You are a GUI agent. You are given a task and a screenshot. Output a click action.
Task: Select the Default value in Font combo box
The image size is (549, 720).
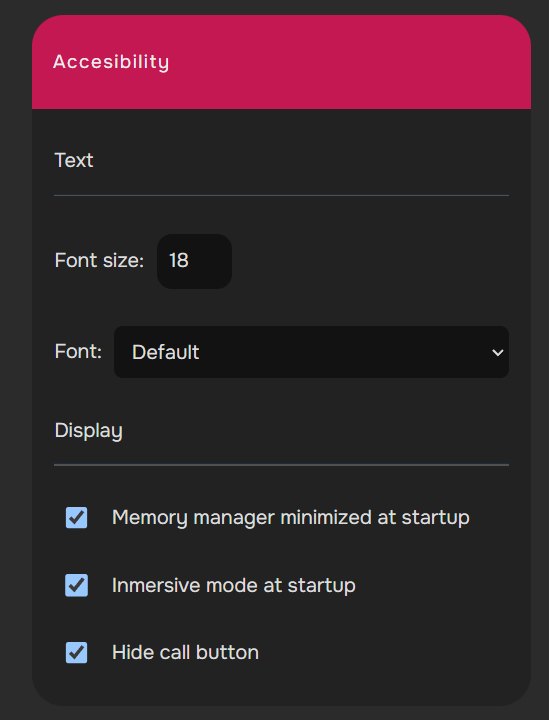166,353
